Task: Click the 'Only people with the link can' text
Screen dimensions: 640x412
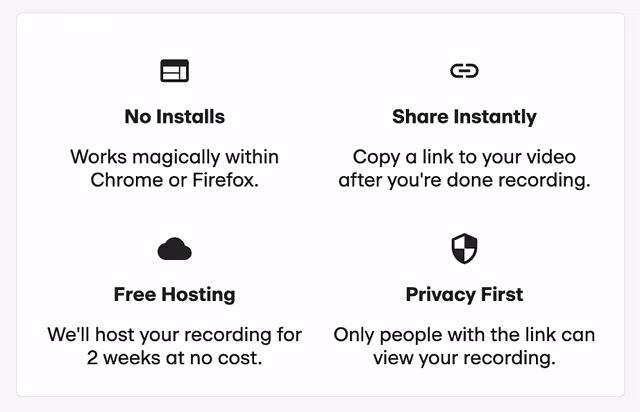Action: click(464, 335)
